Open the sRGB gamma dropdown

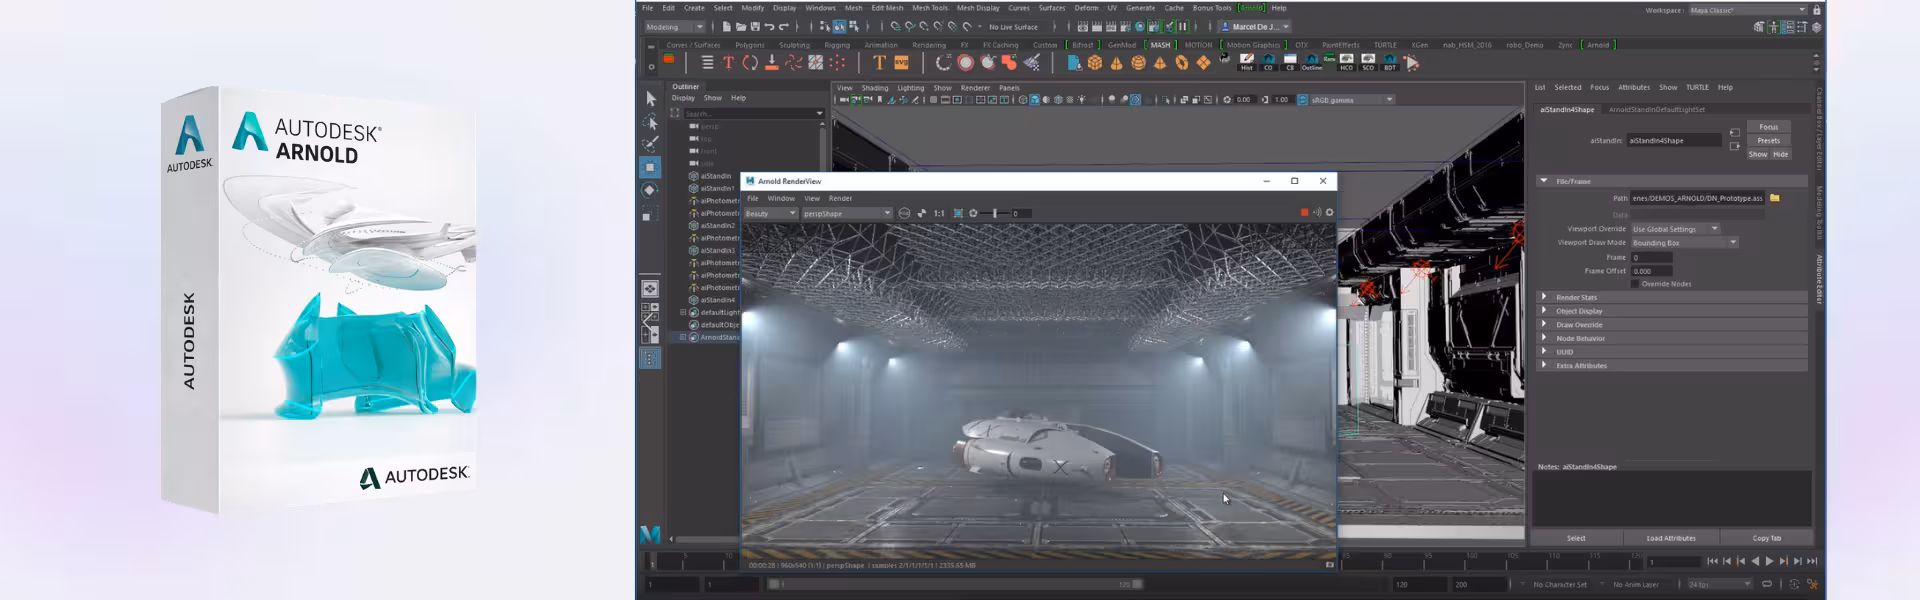[x=1351, y=100]
